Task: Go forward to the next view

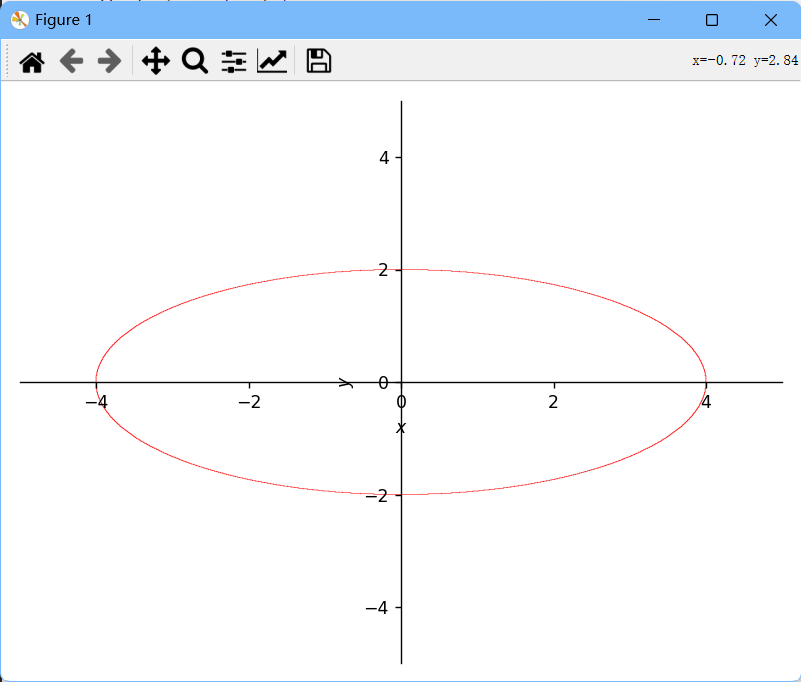Action: click(x=109, y=61)
